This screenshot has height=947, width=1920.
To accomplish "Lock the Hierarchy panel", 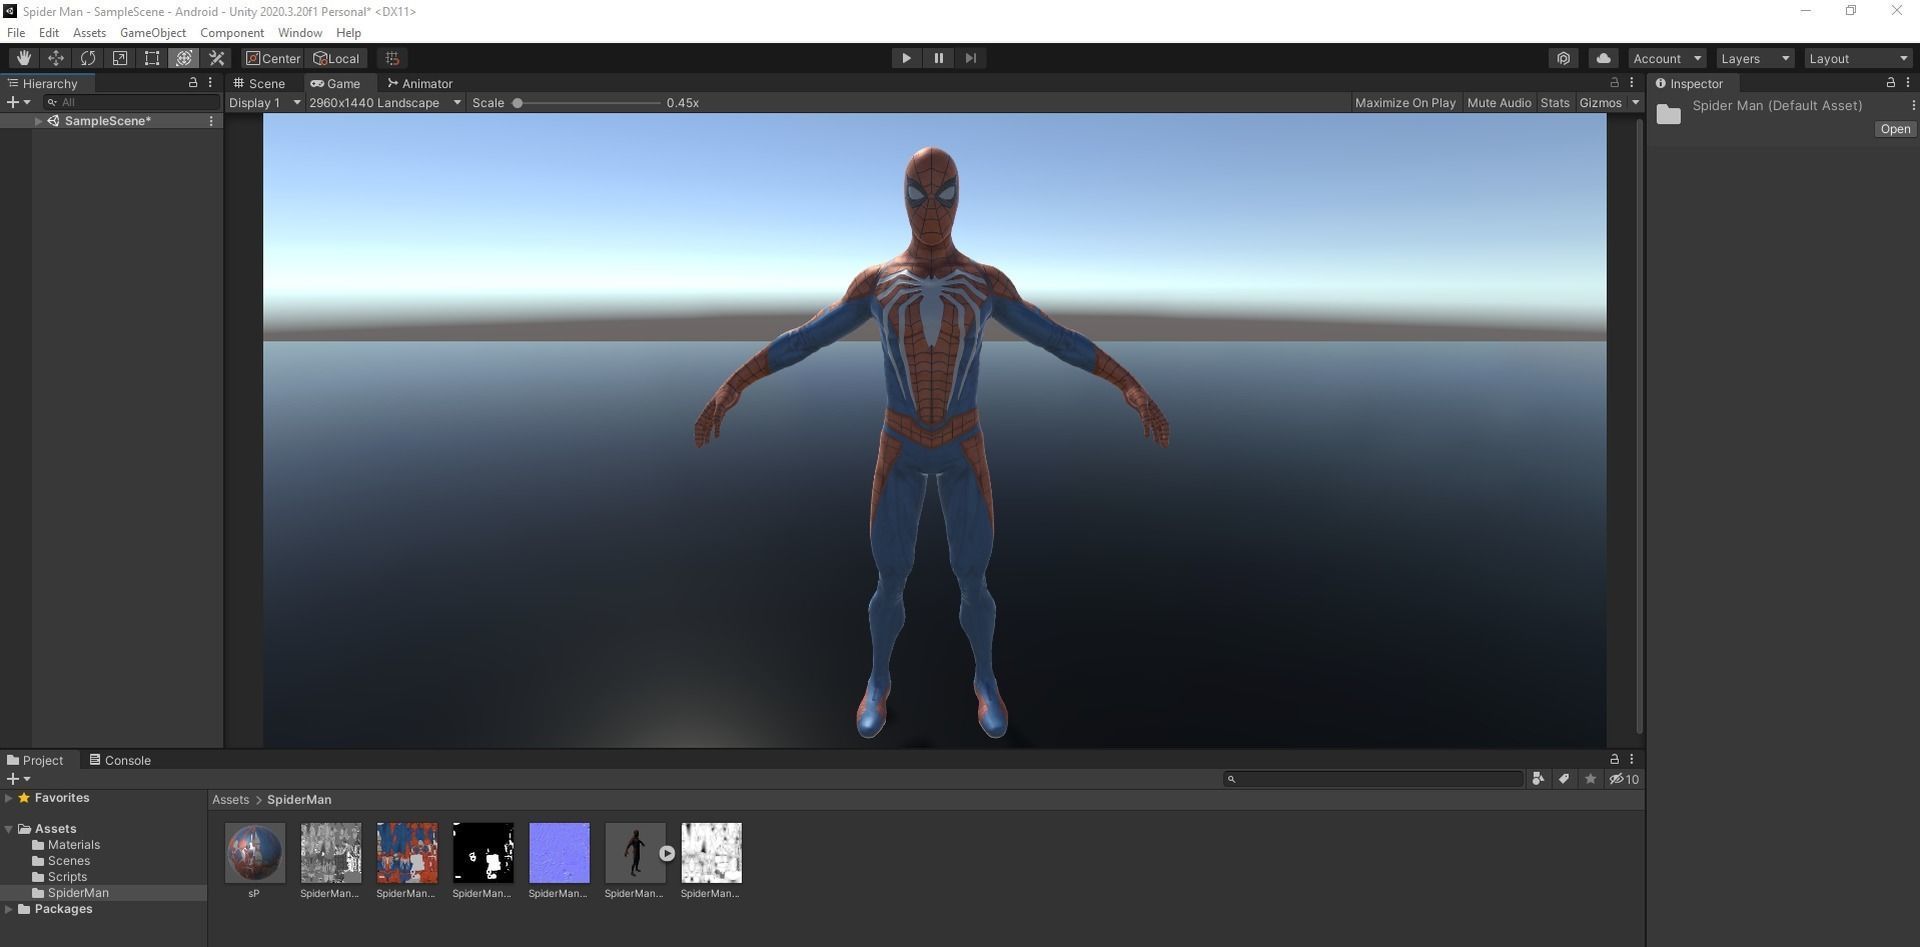I will coord(193,83).
